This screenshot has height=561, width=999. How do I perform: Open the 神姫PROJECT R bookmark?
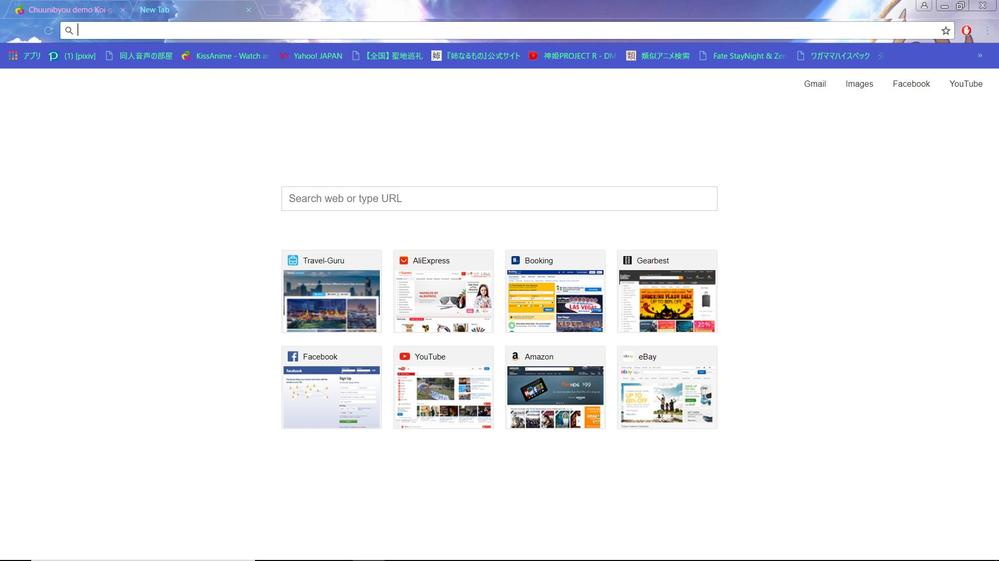pos(572,56)
